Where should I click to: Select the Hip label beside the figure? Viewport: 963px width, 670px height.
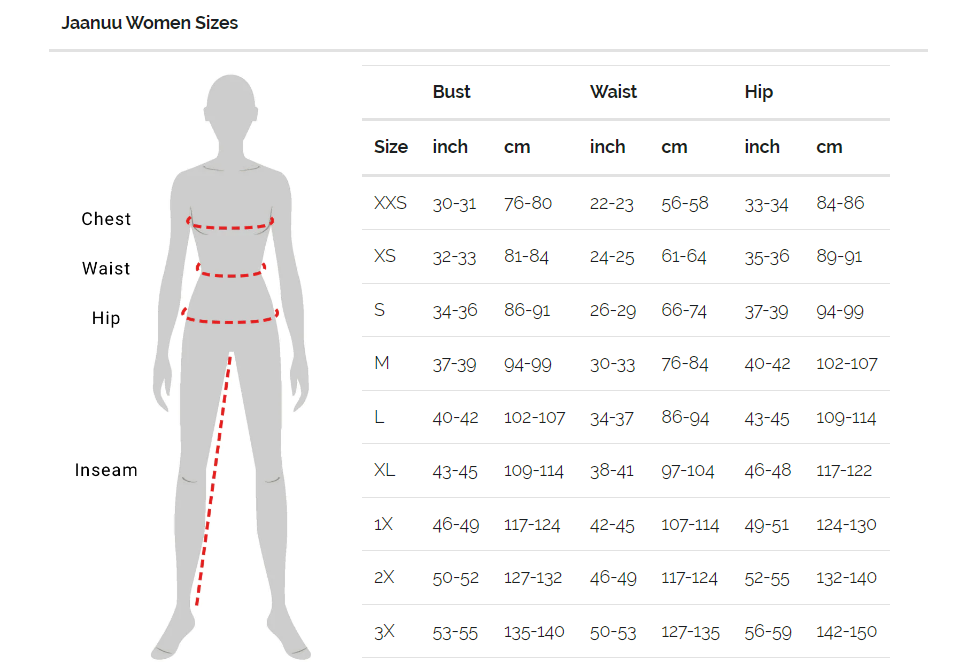pyautogui.click(x=106, y=318)
